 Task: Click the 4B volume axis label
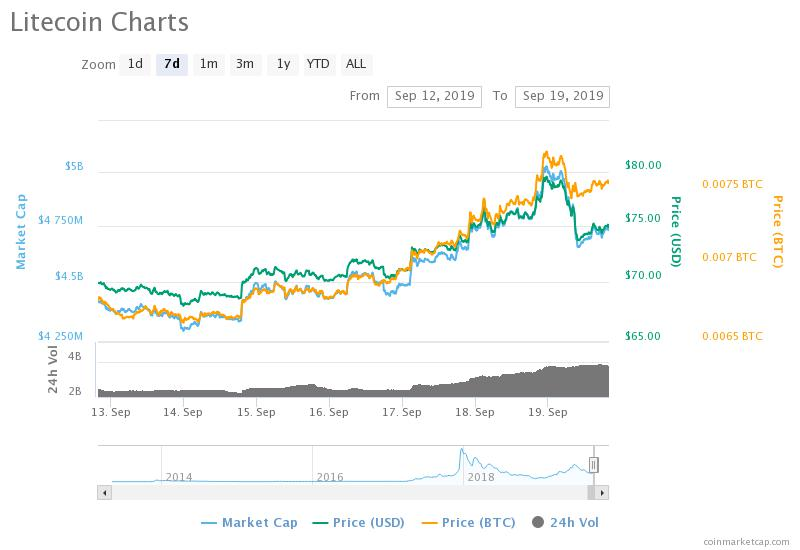[74, 357]
